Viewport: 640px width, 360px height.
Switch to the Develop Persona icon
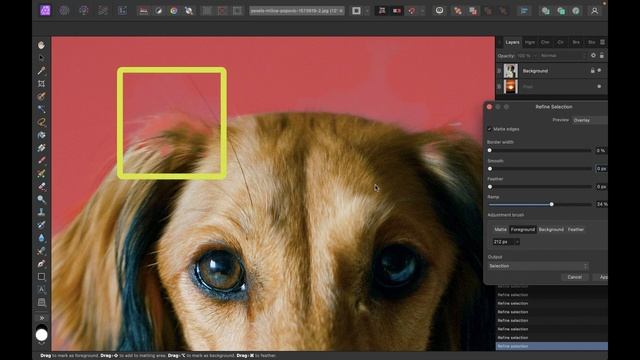tap(103, 11)
